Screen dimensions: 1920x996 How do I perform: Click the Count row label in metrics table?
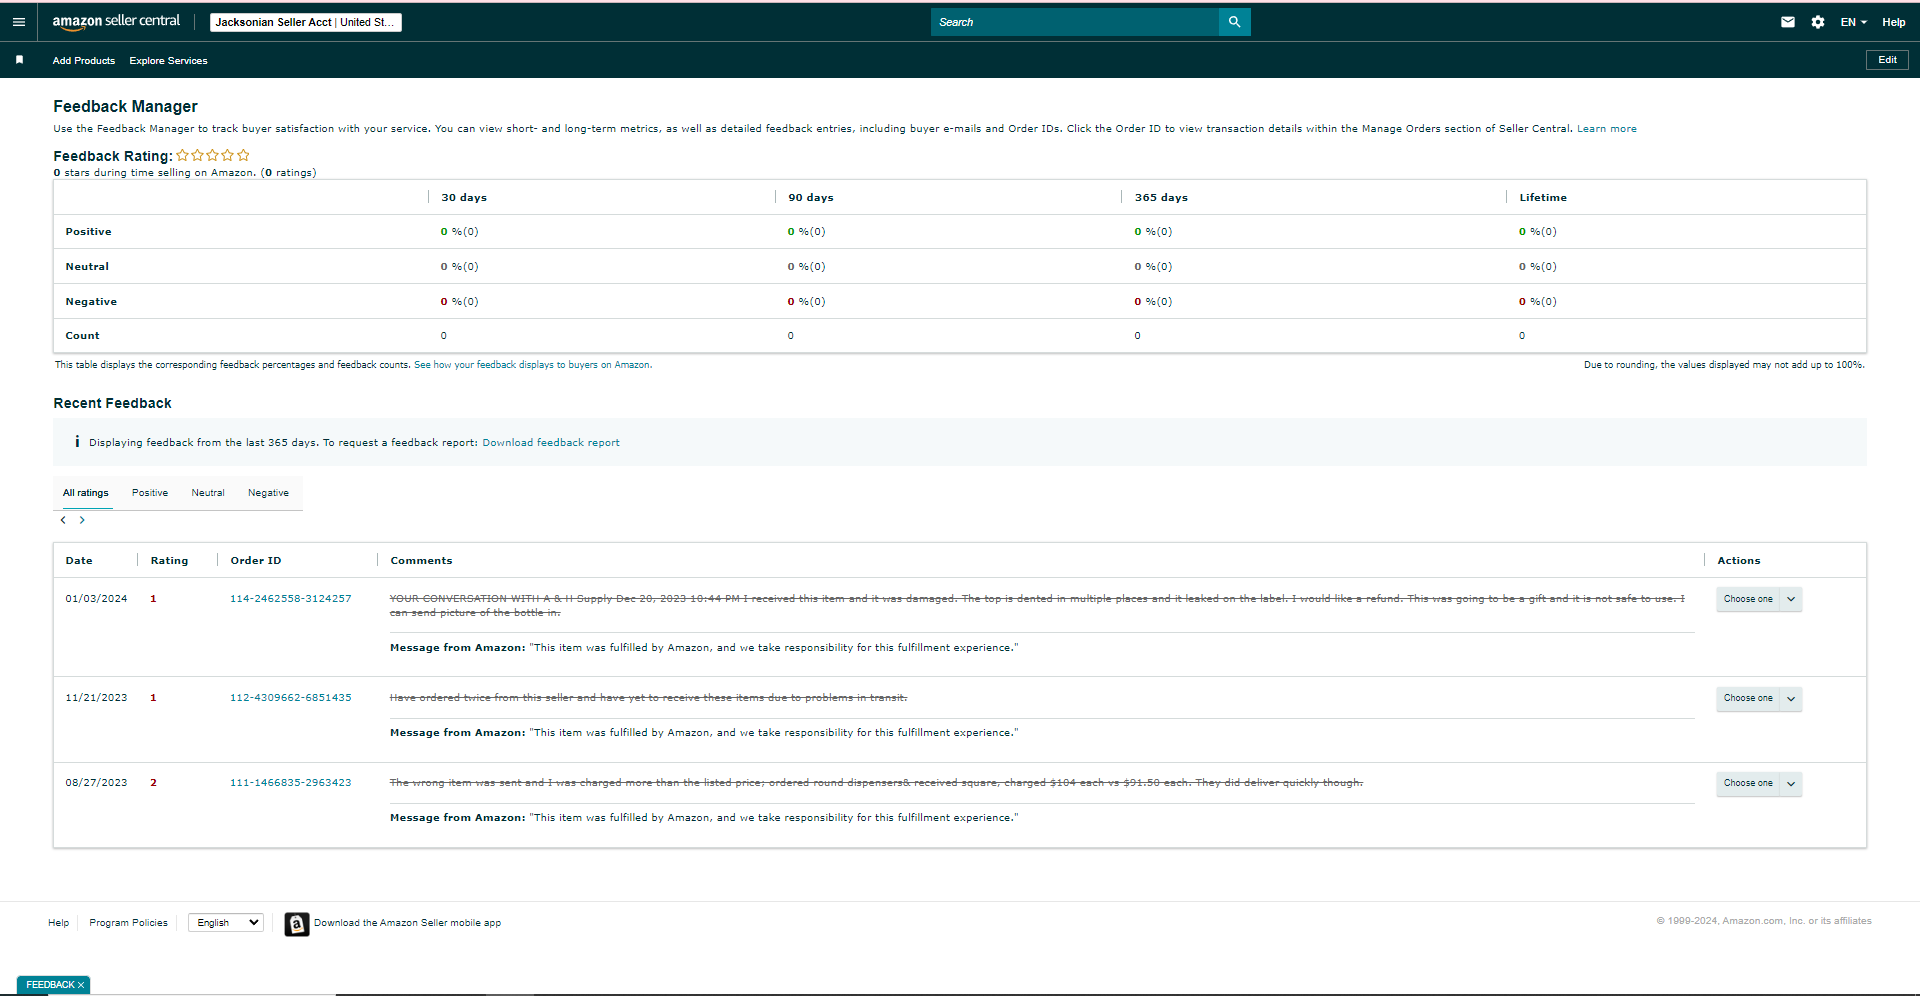(x=82, y=336)
